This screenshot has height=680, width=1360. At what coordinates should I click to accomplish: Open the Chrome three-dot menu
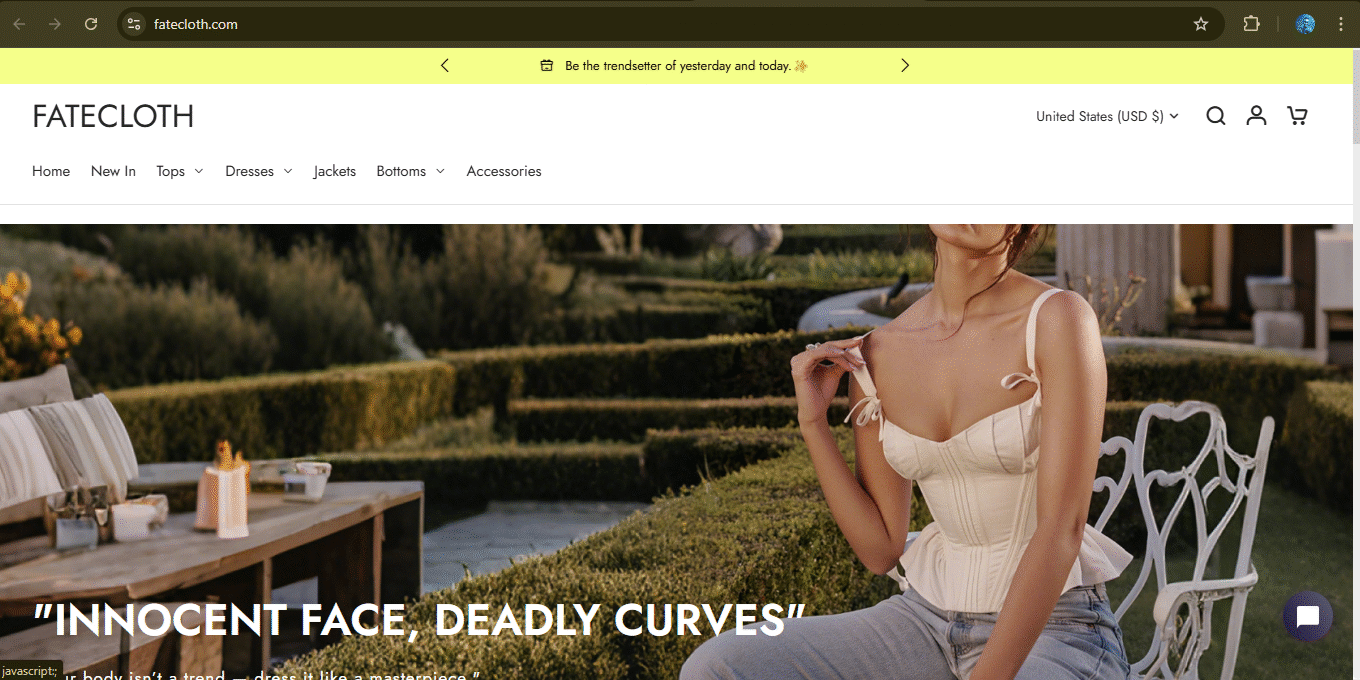coord(1339,24)
